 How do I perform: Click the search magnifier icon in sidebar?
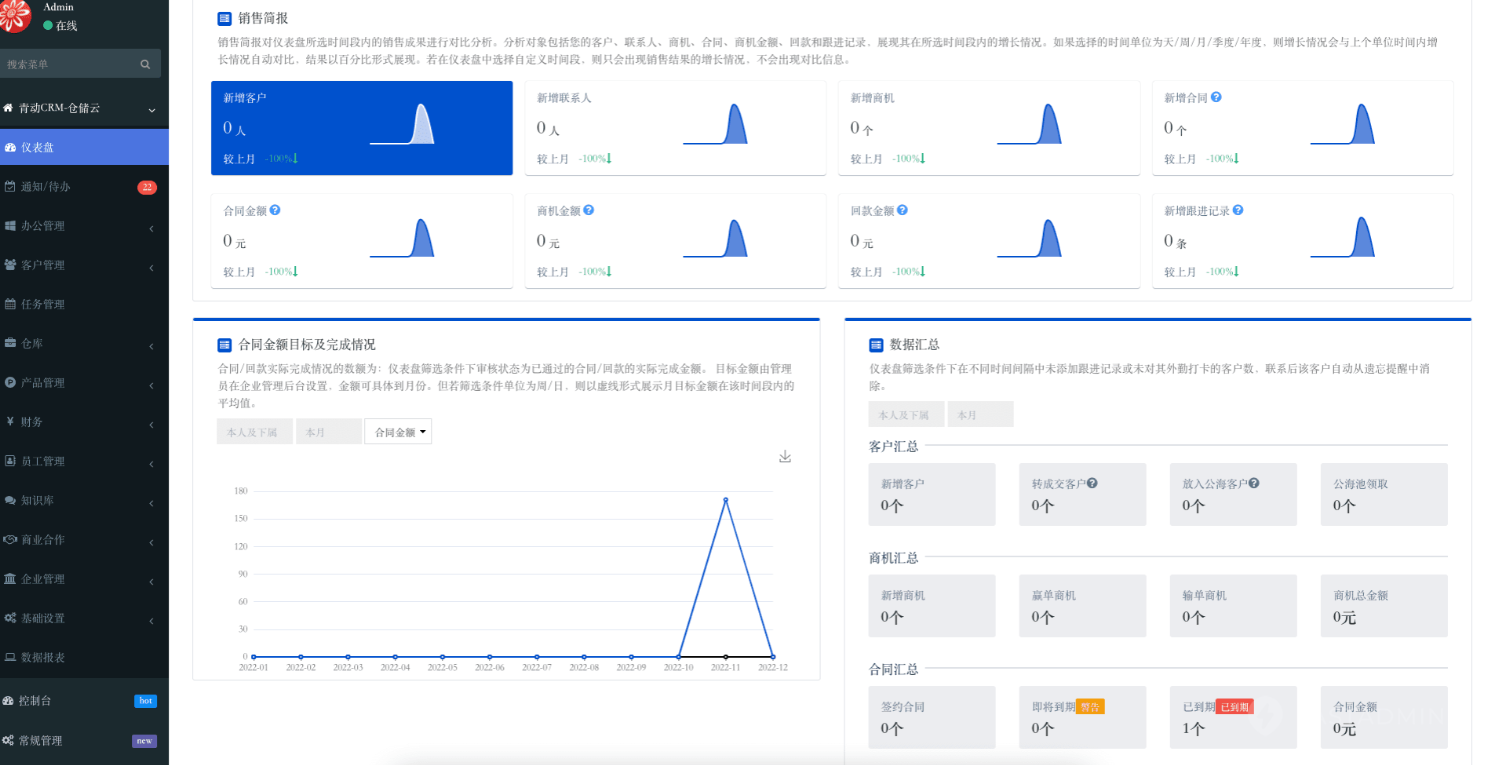pos(145,64)
